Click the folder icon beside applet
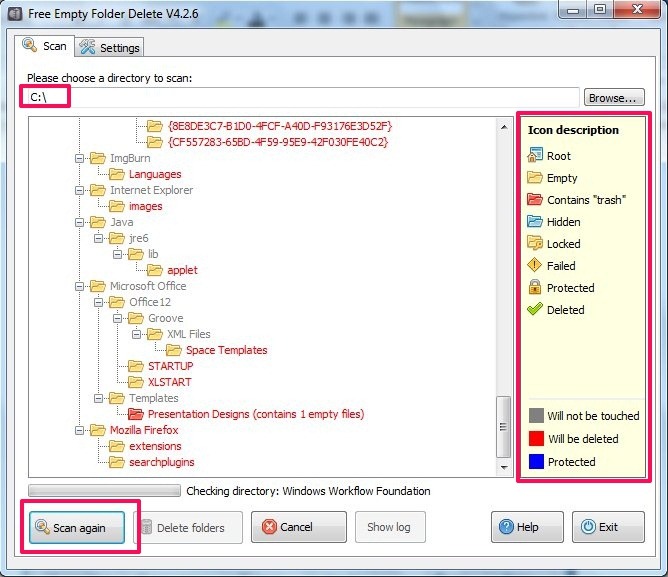Image resolution: width=668 pixels, height=577 pixels. pos(155,270)
